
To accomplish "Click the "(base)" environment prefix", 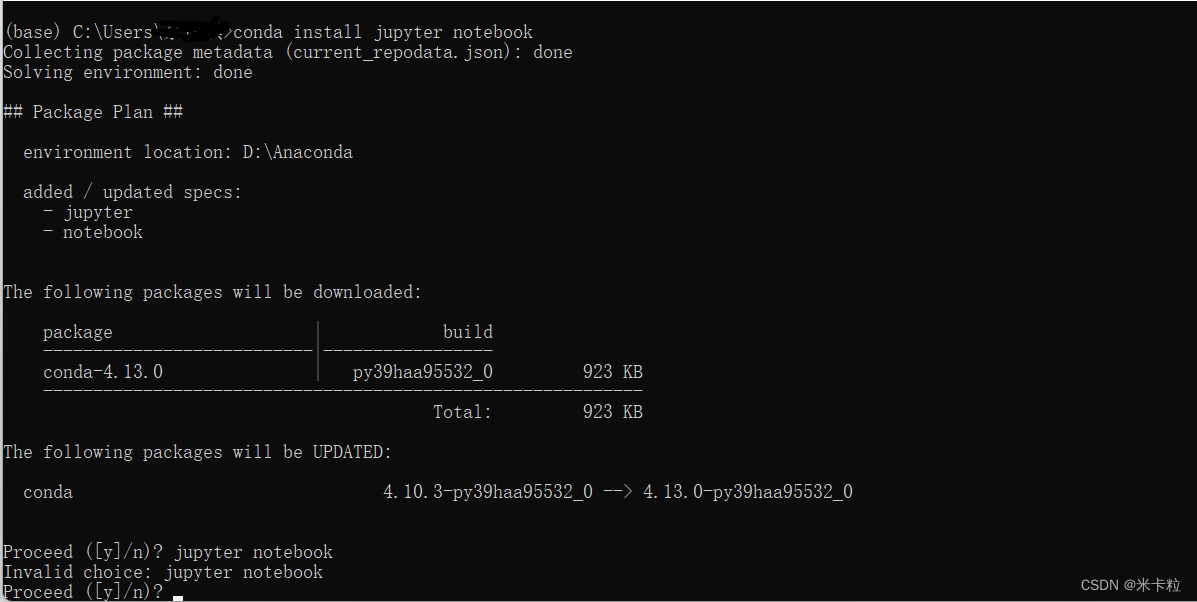I will [x=32, y=32].
